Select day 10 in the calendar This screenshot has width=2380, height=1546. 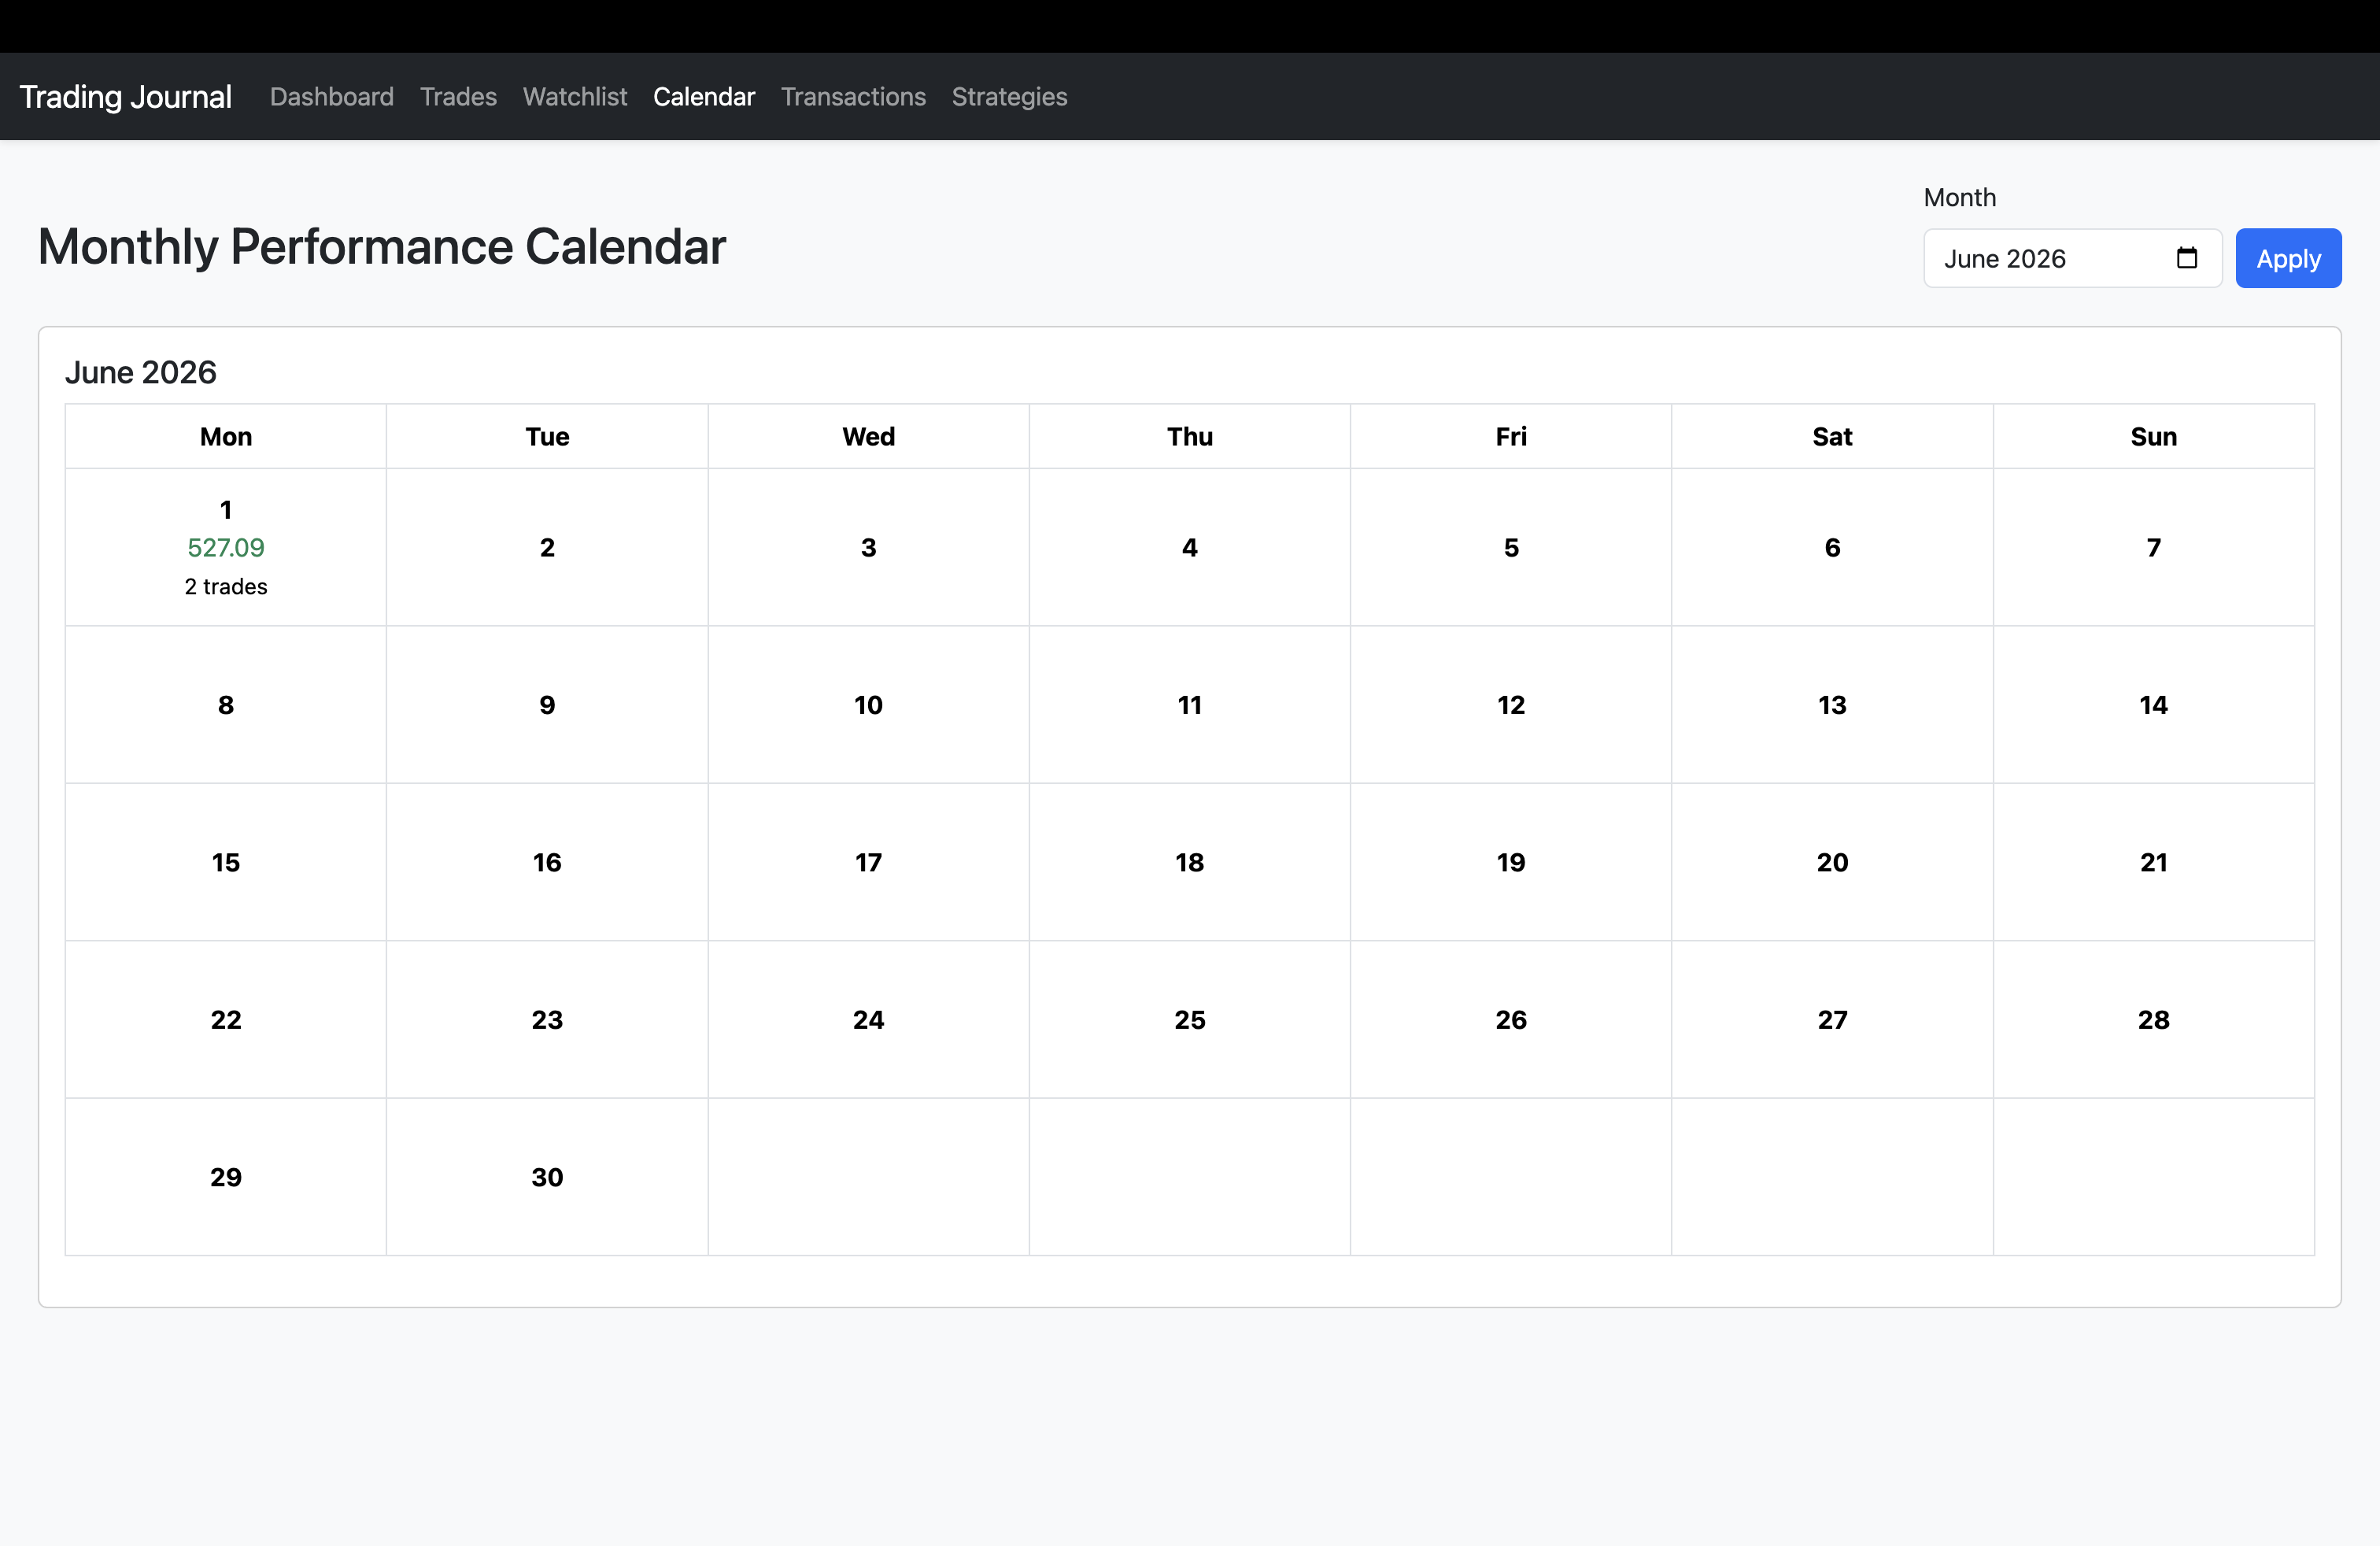pos(868,705)
